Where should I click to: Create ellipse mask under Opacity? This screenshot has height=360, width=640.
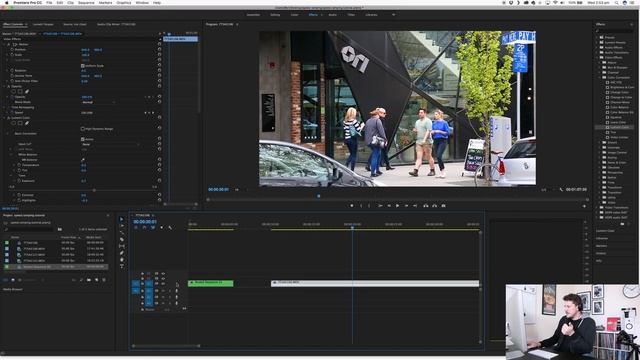pyautogui.click(x=13, y=91)
